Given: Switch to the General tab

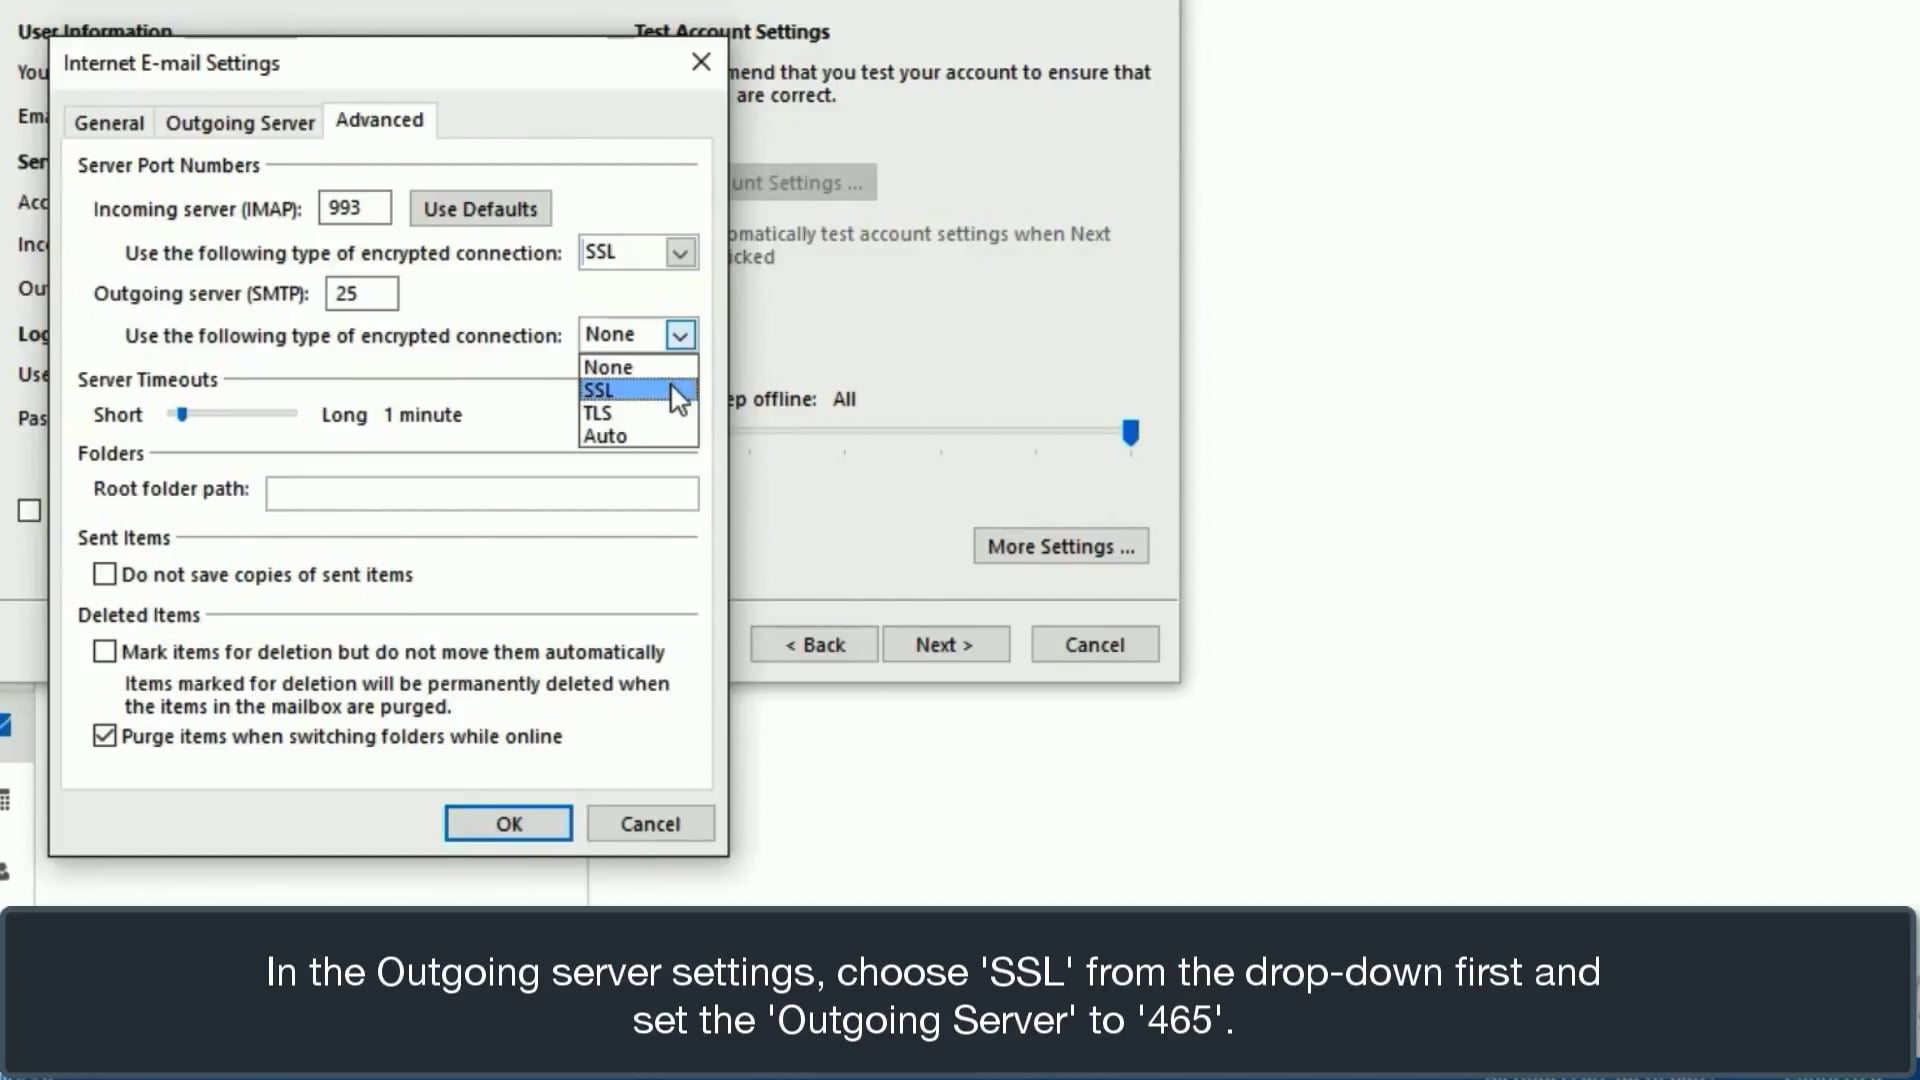Looking at the screenshot, I should coord(109,123).
